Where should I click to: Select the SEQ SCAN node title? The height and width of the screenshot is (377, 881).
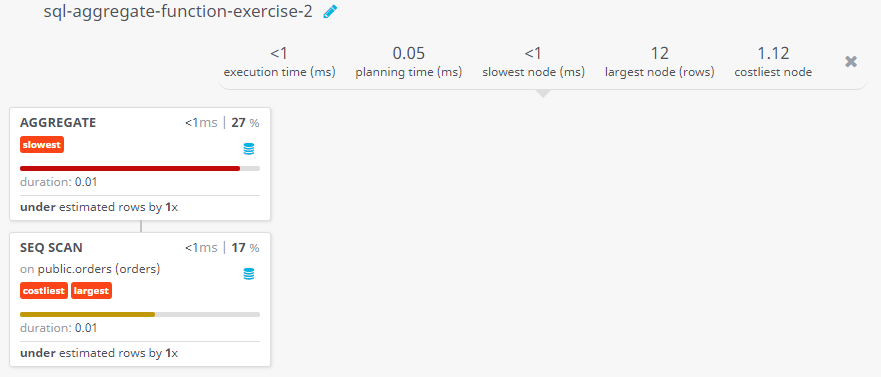pyautogui.click(x=51, y=248)
